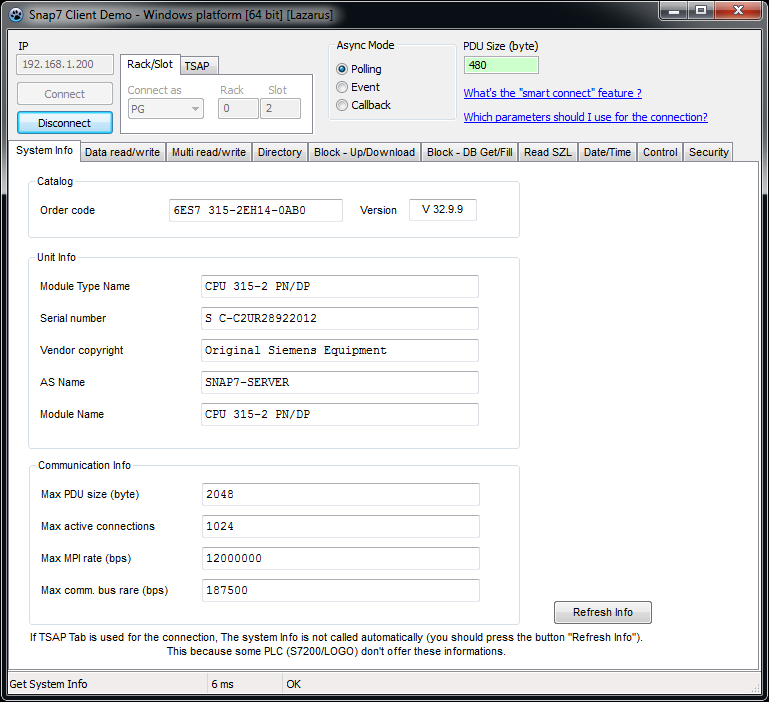Click the IP address field 192.168.1.200
The height and width of the screenshot is (702, 769).
[65, 64]
